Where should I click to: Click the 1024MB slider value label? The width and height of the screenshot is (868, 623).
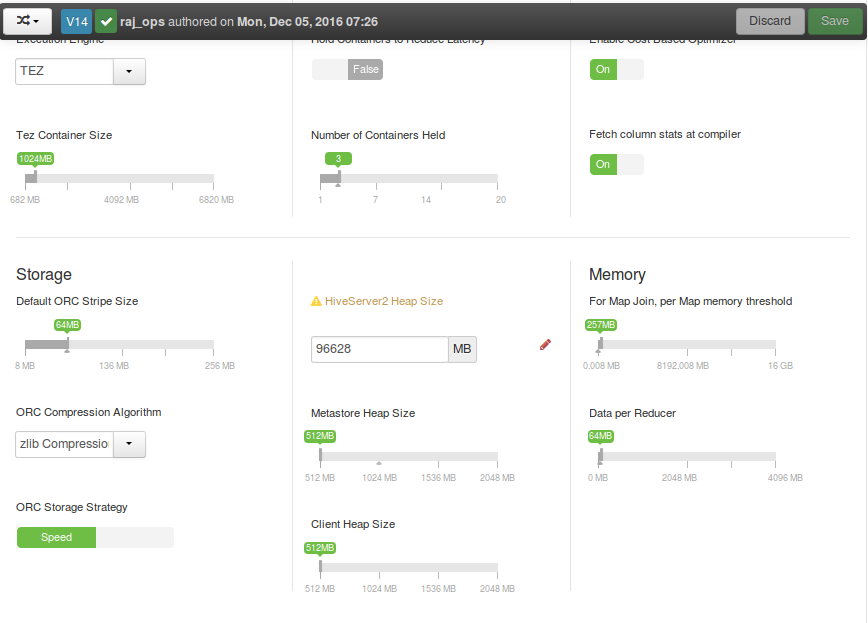click(35, 159)
